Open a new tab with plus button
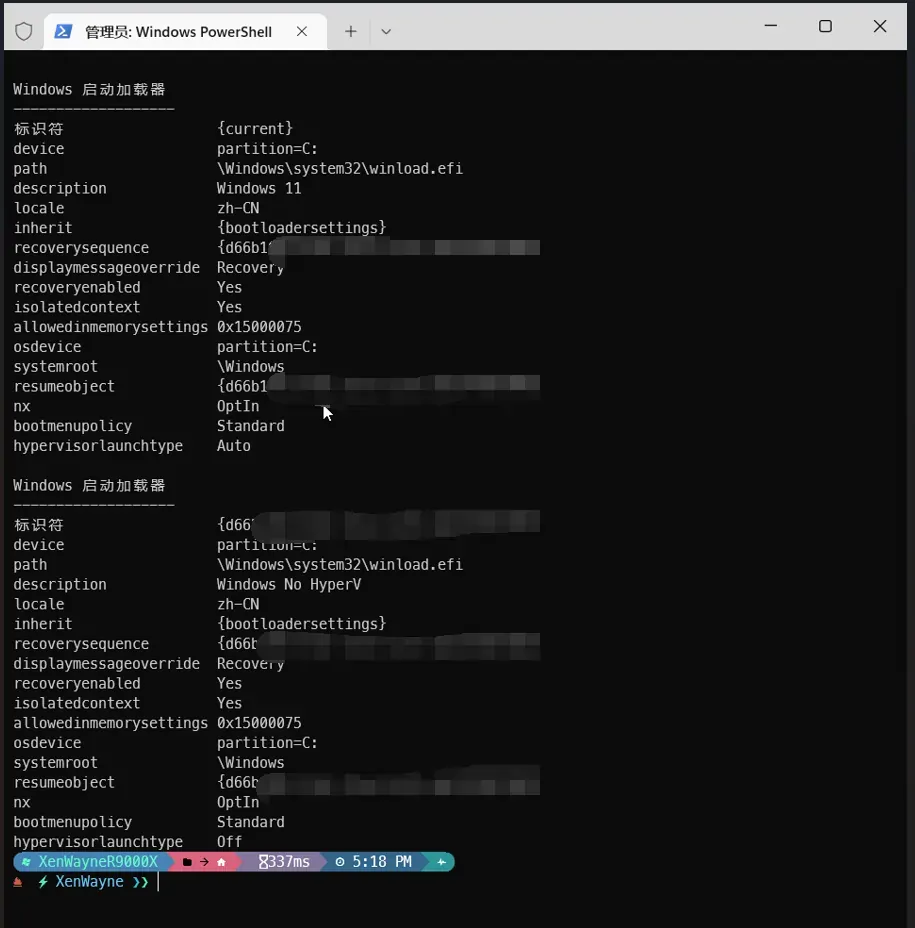Image resolution: width=915 pixels, height=928 pixels. point(350,31)
